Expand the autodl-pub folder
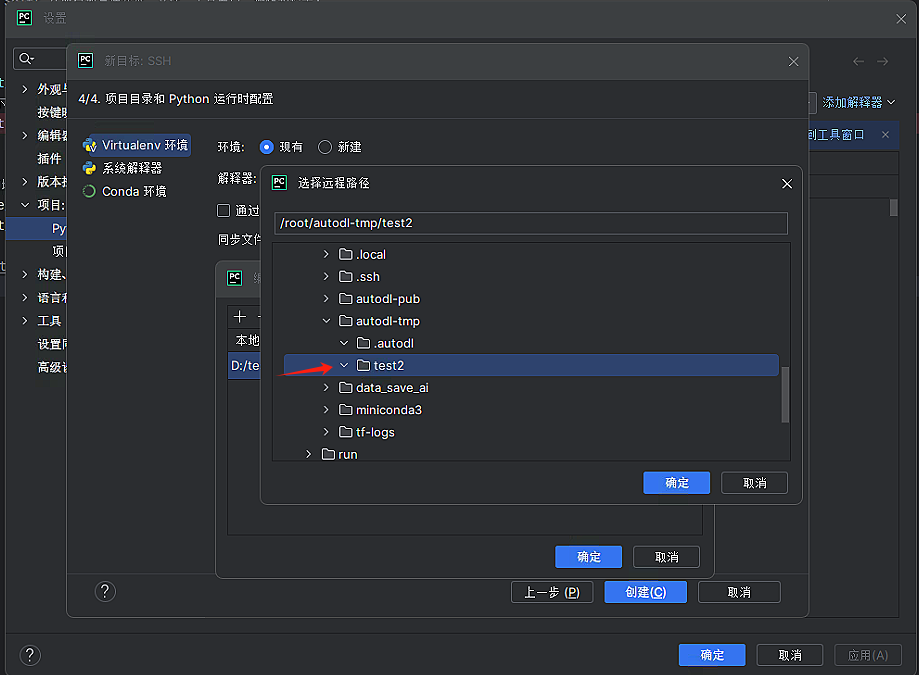 point(326,299)
